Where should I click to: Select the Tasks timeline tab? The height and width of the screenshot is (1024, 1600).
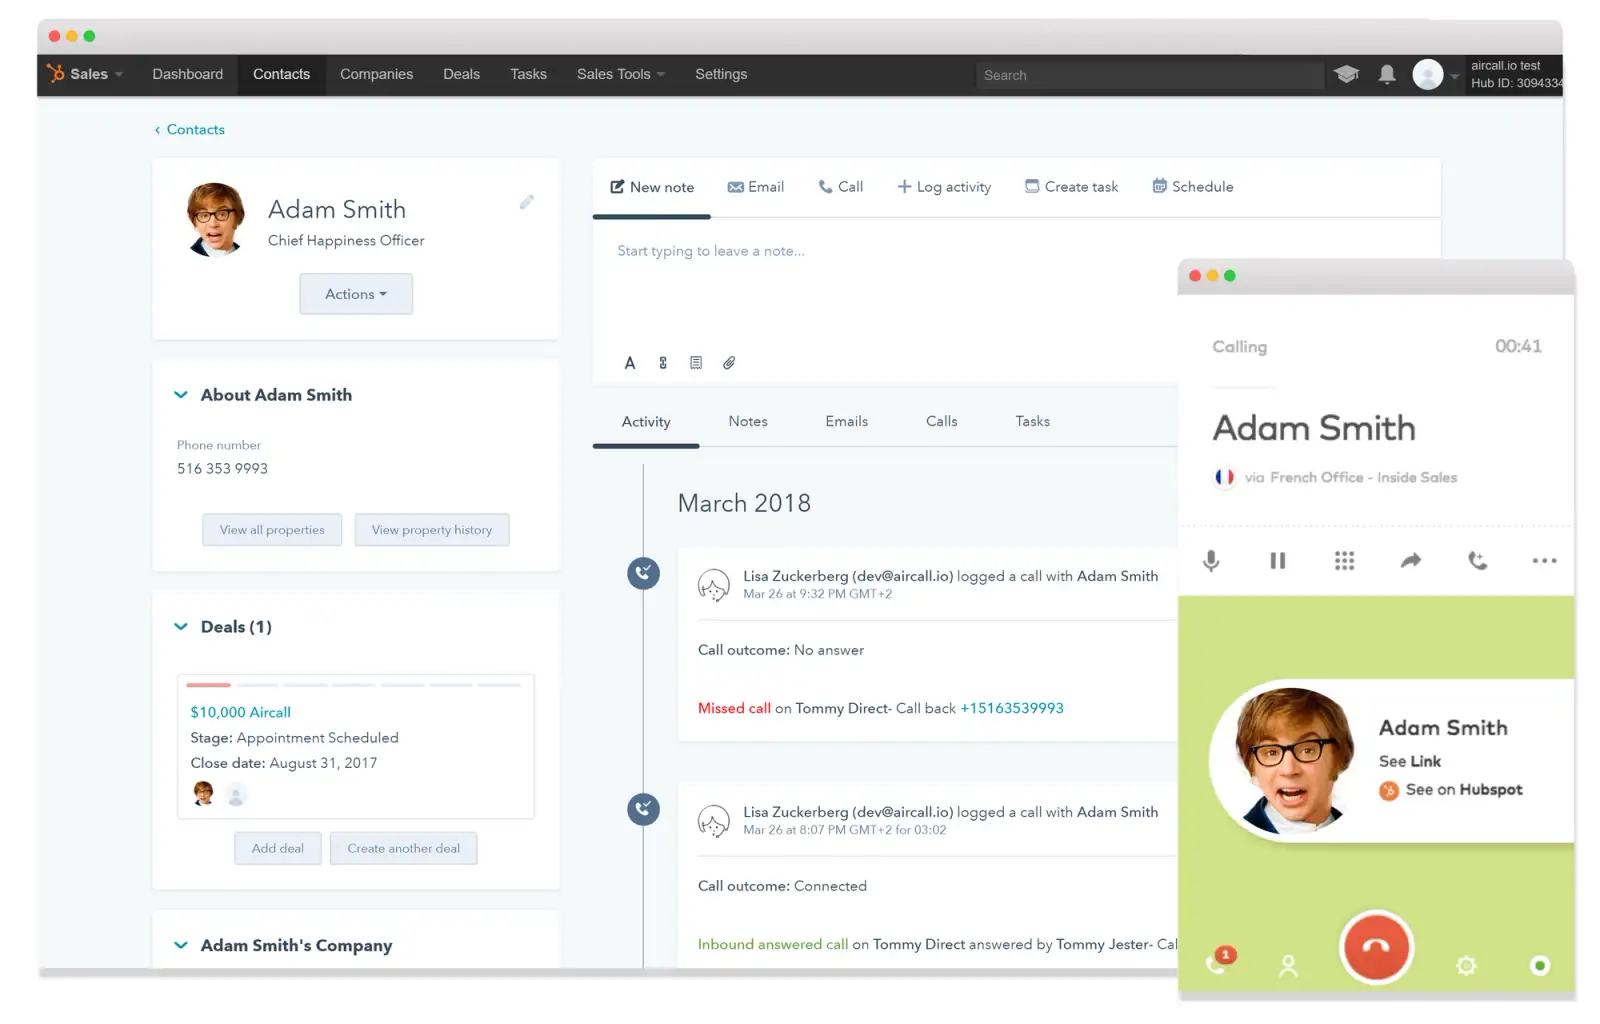coord(1032,421)
